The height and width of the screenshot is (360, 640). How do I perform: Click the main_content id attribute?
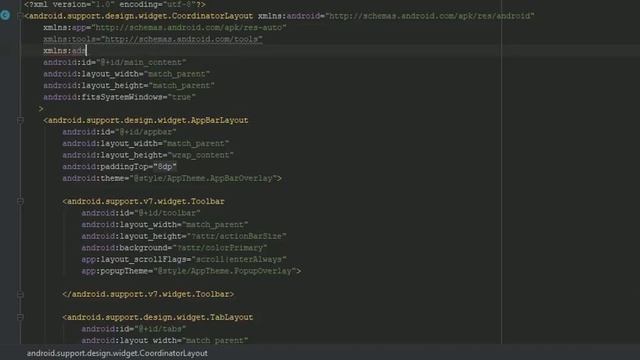click(115, 62)
